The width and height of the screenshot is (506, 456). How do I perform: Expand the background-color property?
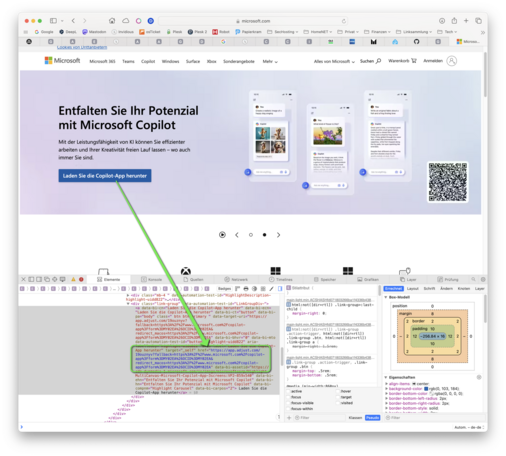pos(387,389)
